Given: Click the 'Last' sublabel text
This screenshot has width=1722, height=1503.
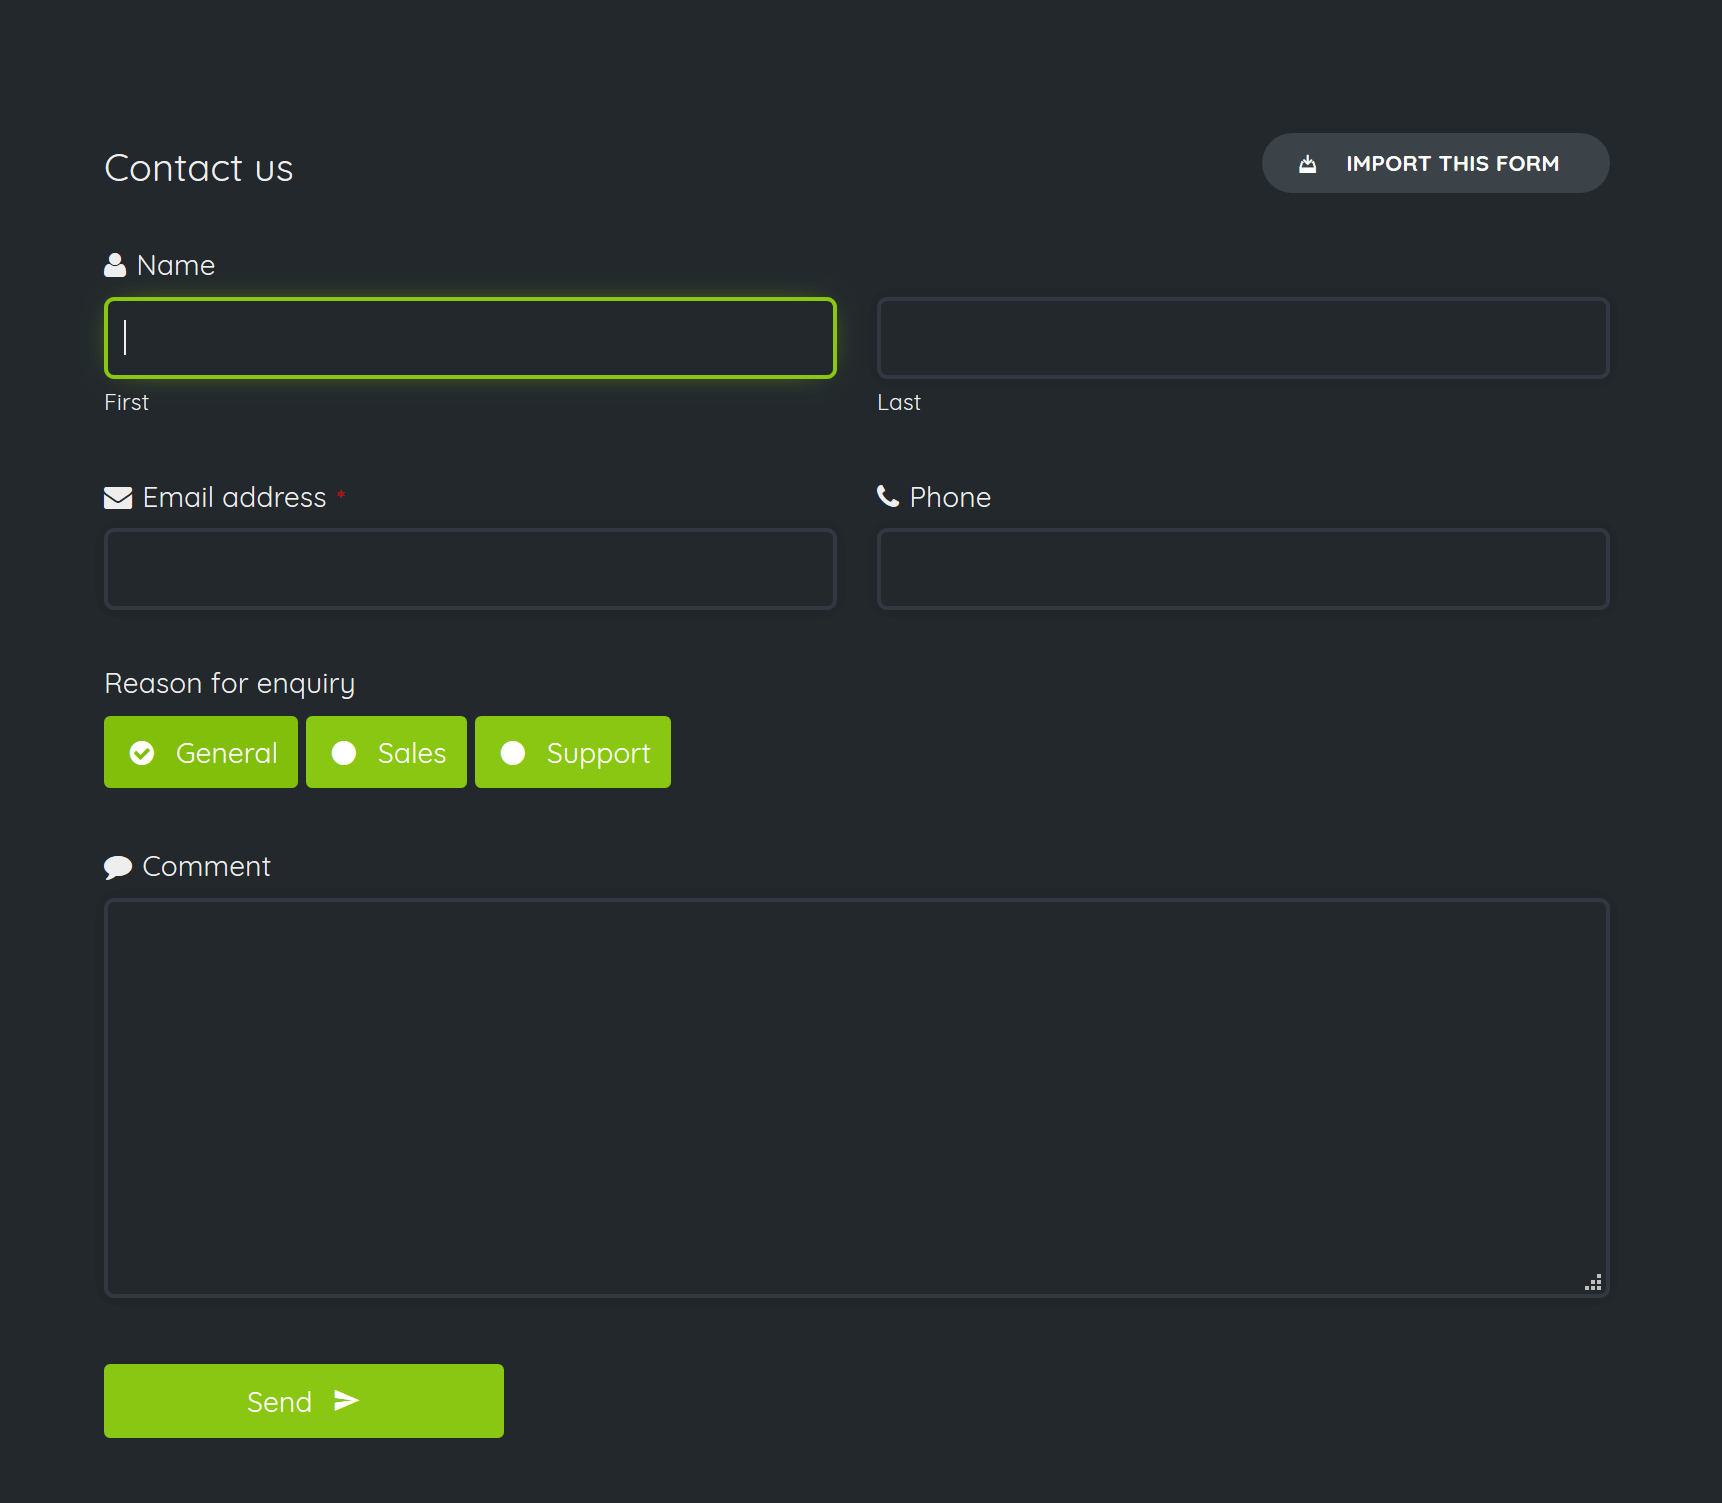Looking at the screenshot, I should 899,402.
